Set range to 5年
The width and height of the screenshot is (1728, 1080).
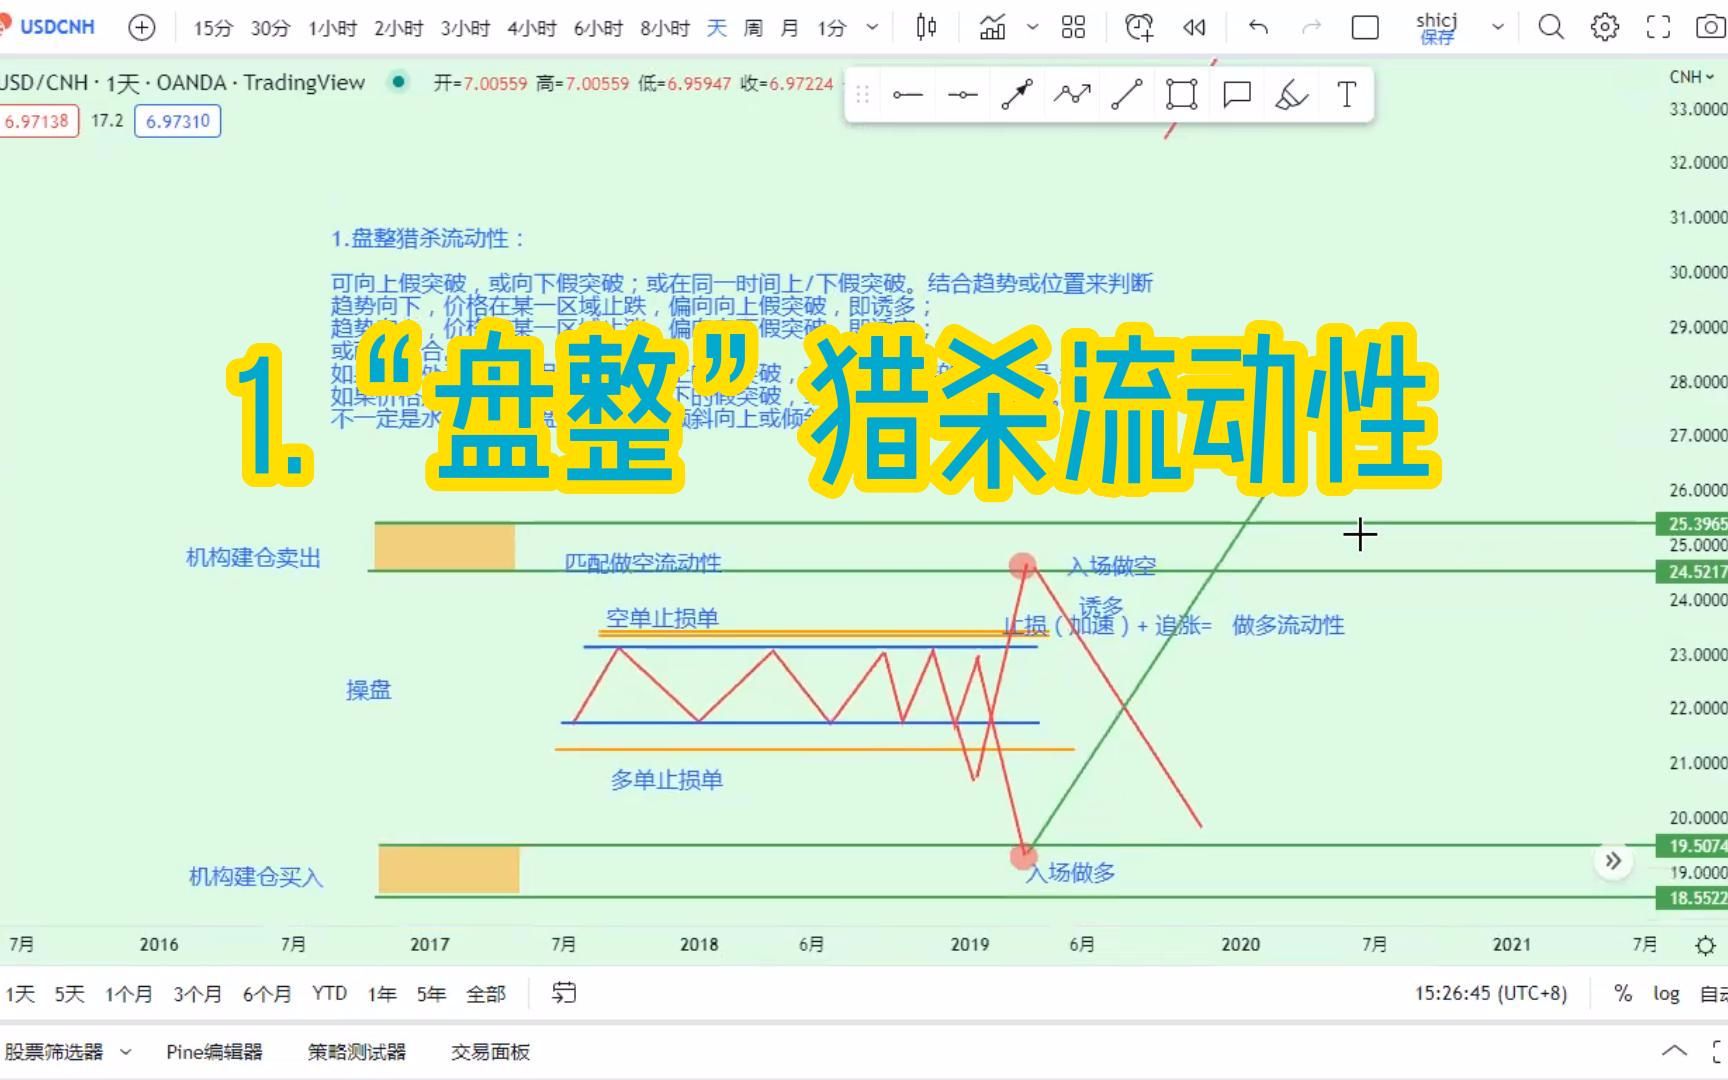pos(431,993)
